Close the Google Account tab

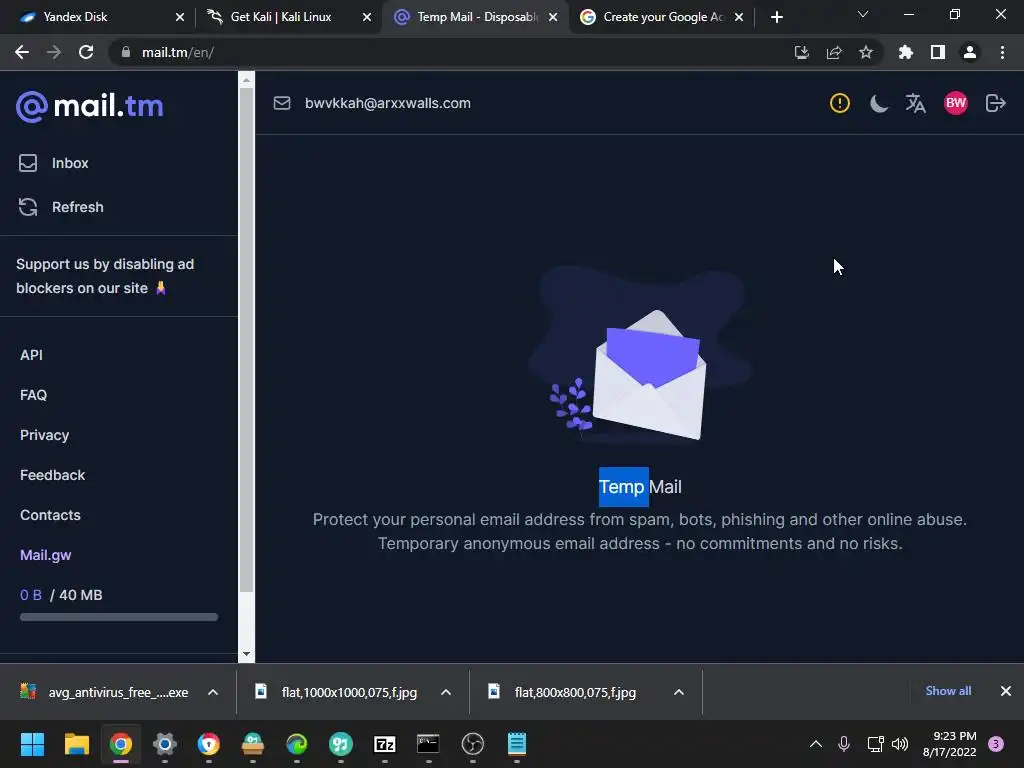pos(739,17)
